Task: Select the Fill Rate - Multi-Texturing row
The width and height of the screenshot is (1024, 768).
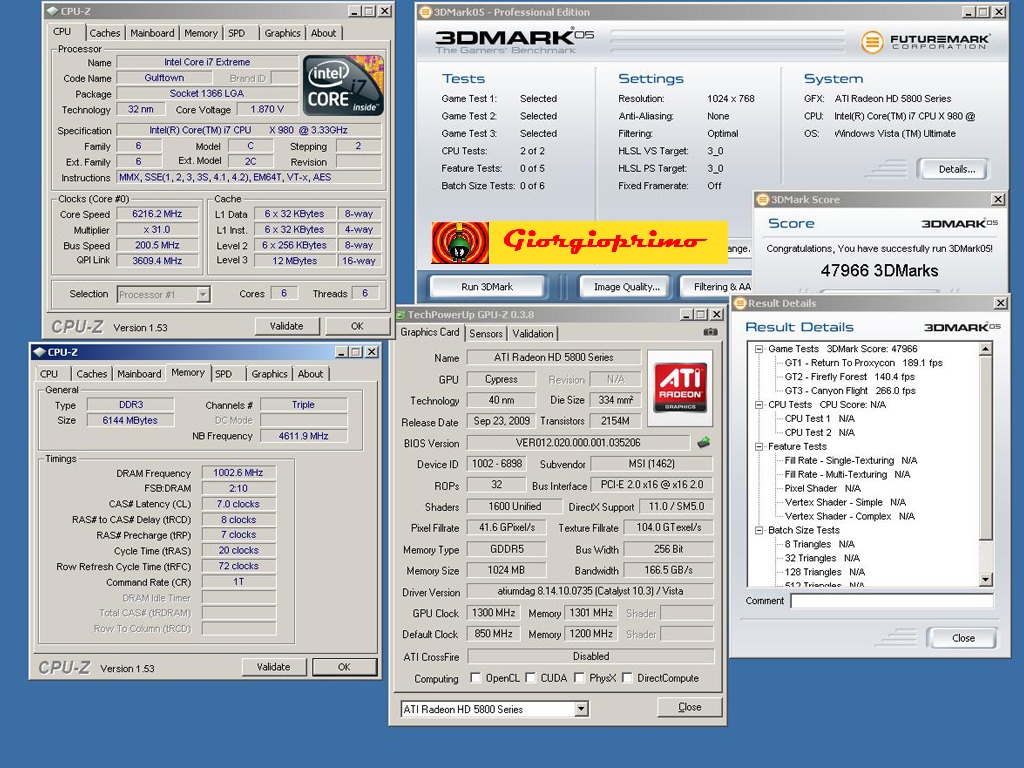Action: pos(848,475)
